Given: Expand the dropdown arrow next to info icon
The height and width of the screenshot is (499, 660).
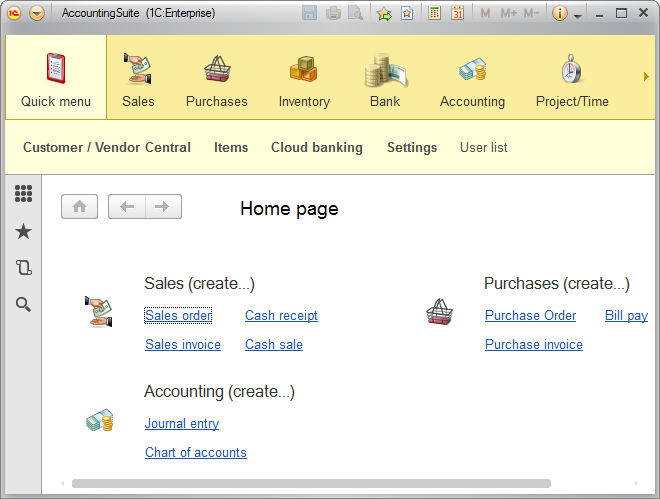Looking at the screenshot, I should coord(578,16).
